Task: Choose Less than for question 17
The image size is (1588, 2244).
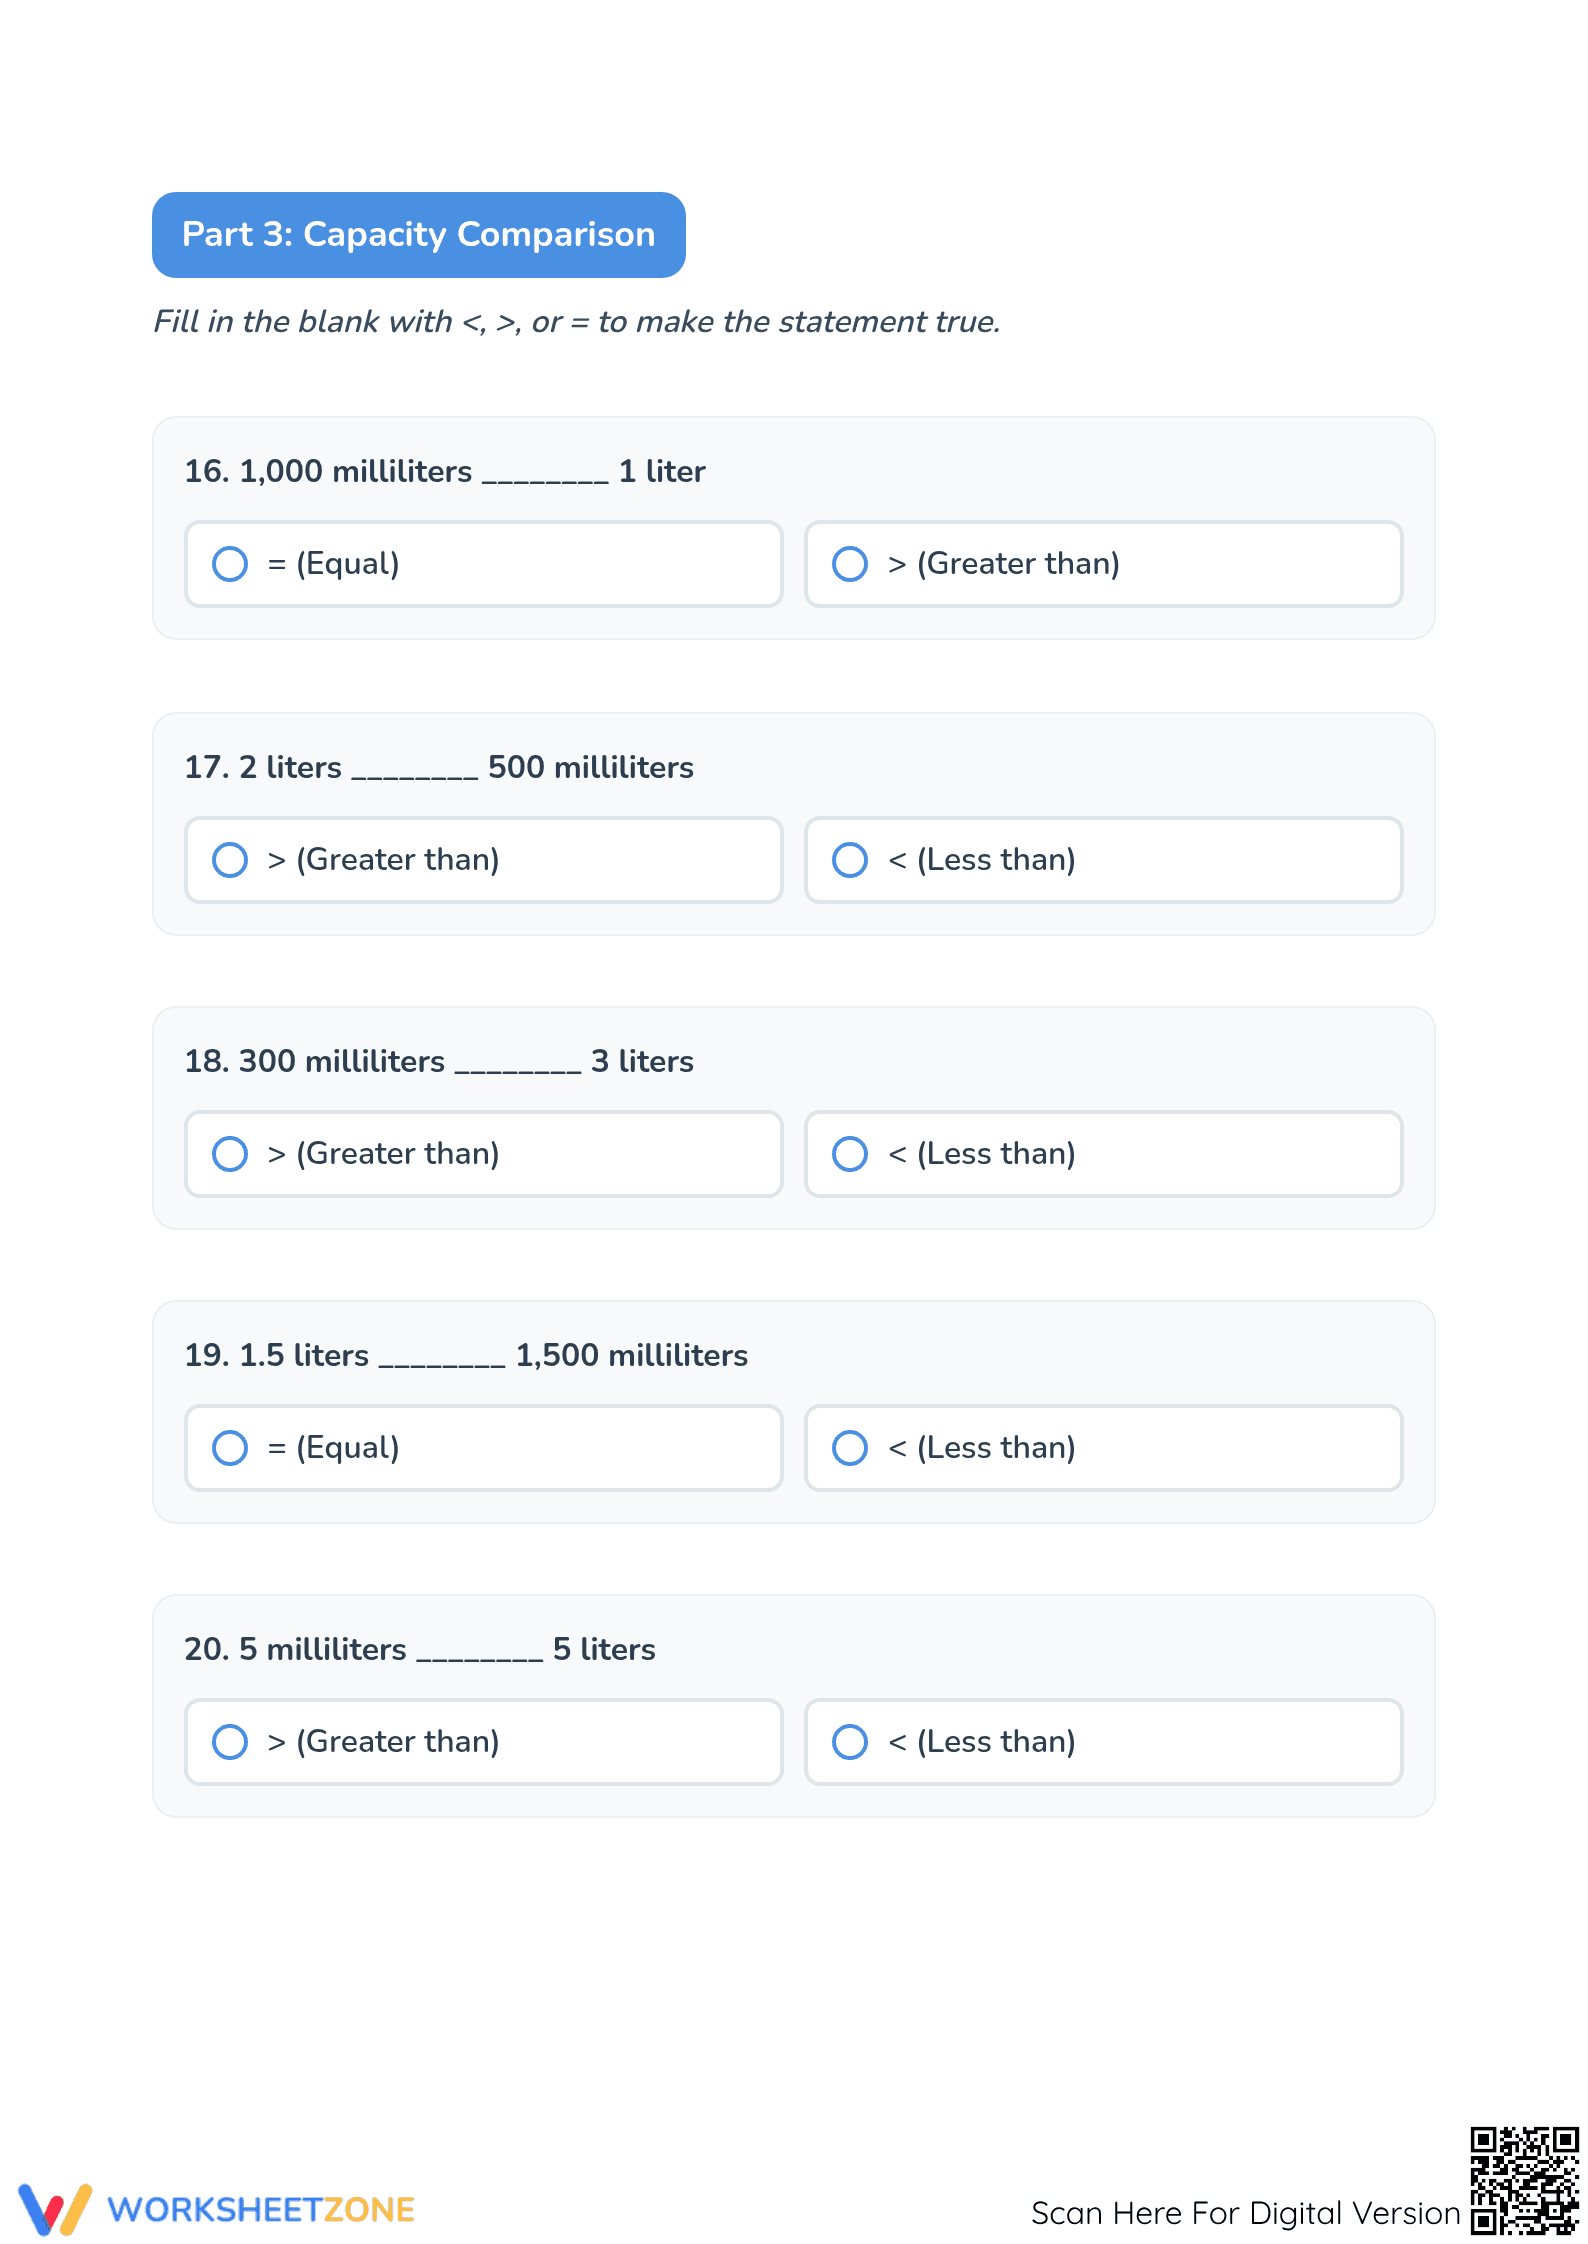Action: [x=850, y=860]
